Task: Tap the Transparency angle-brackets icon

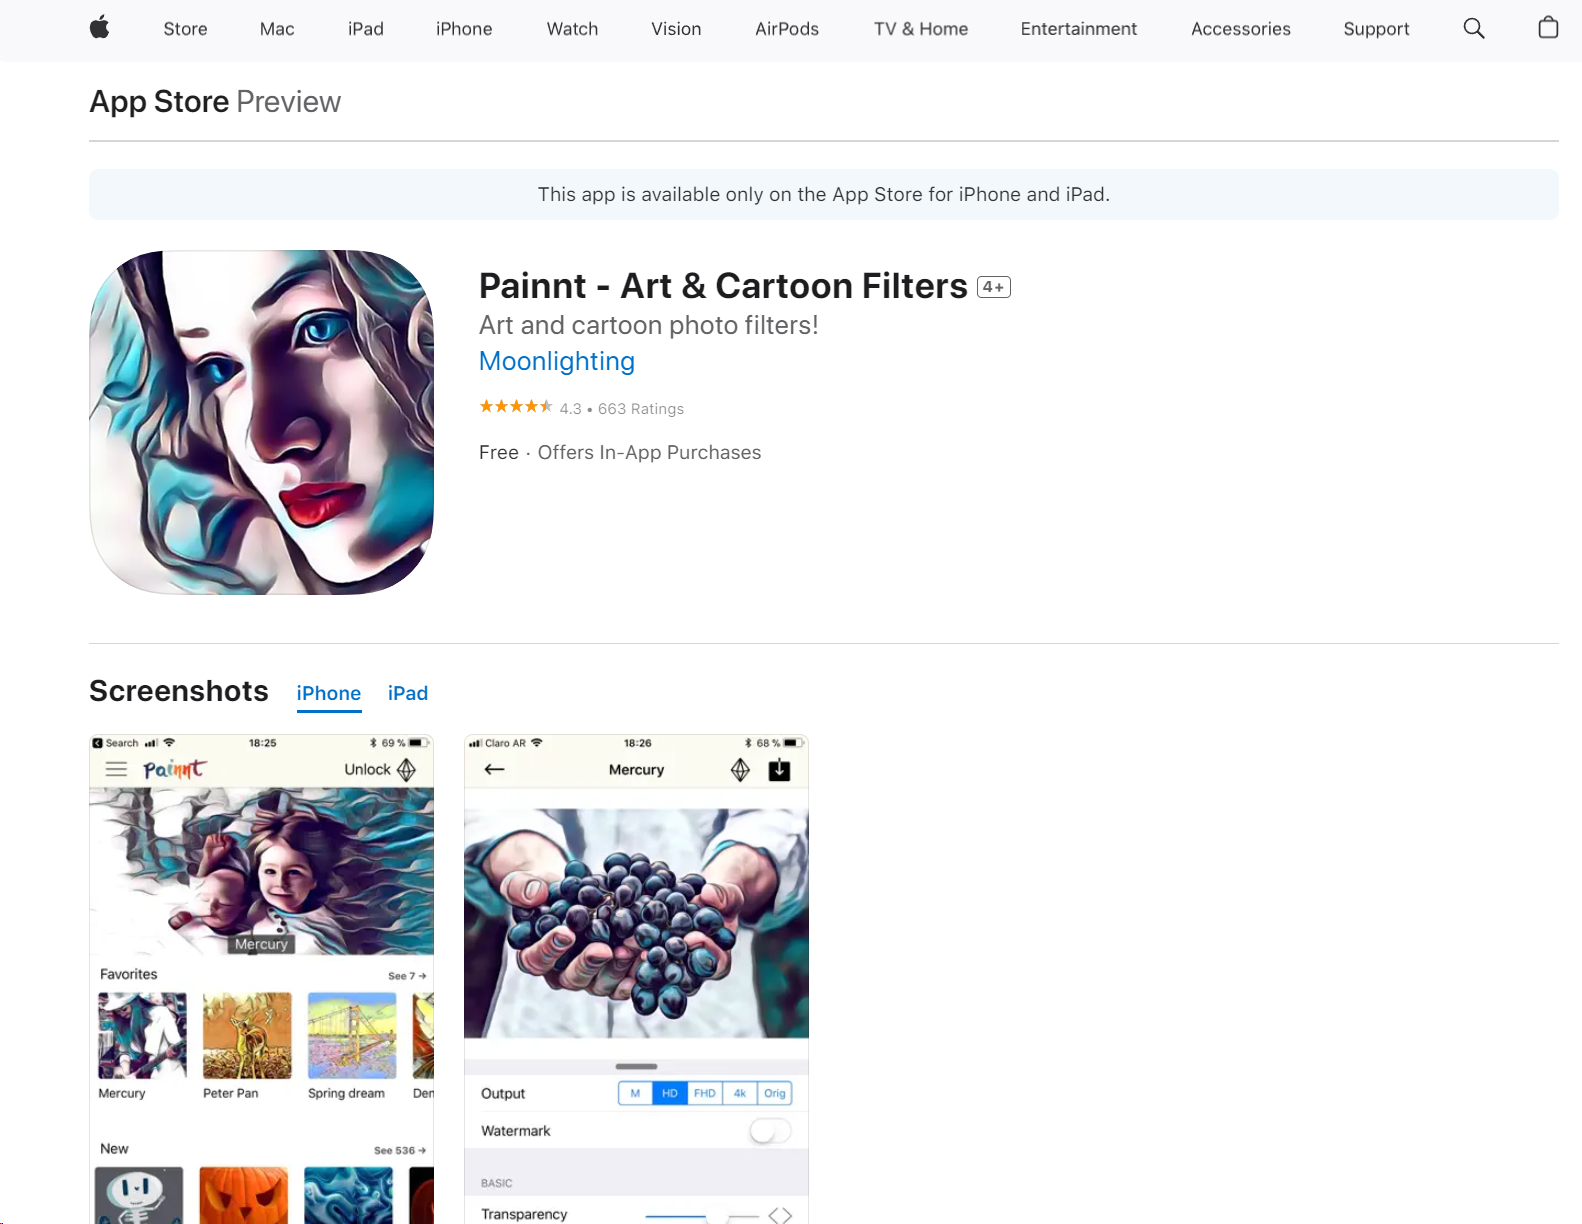Action: [780, 1215]
